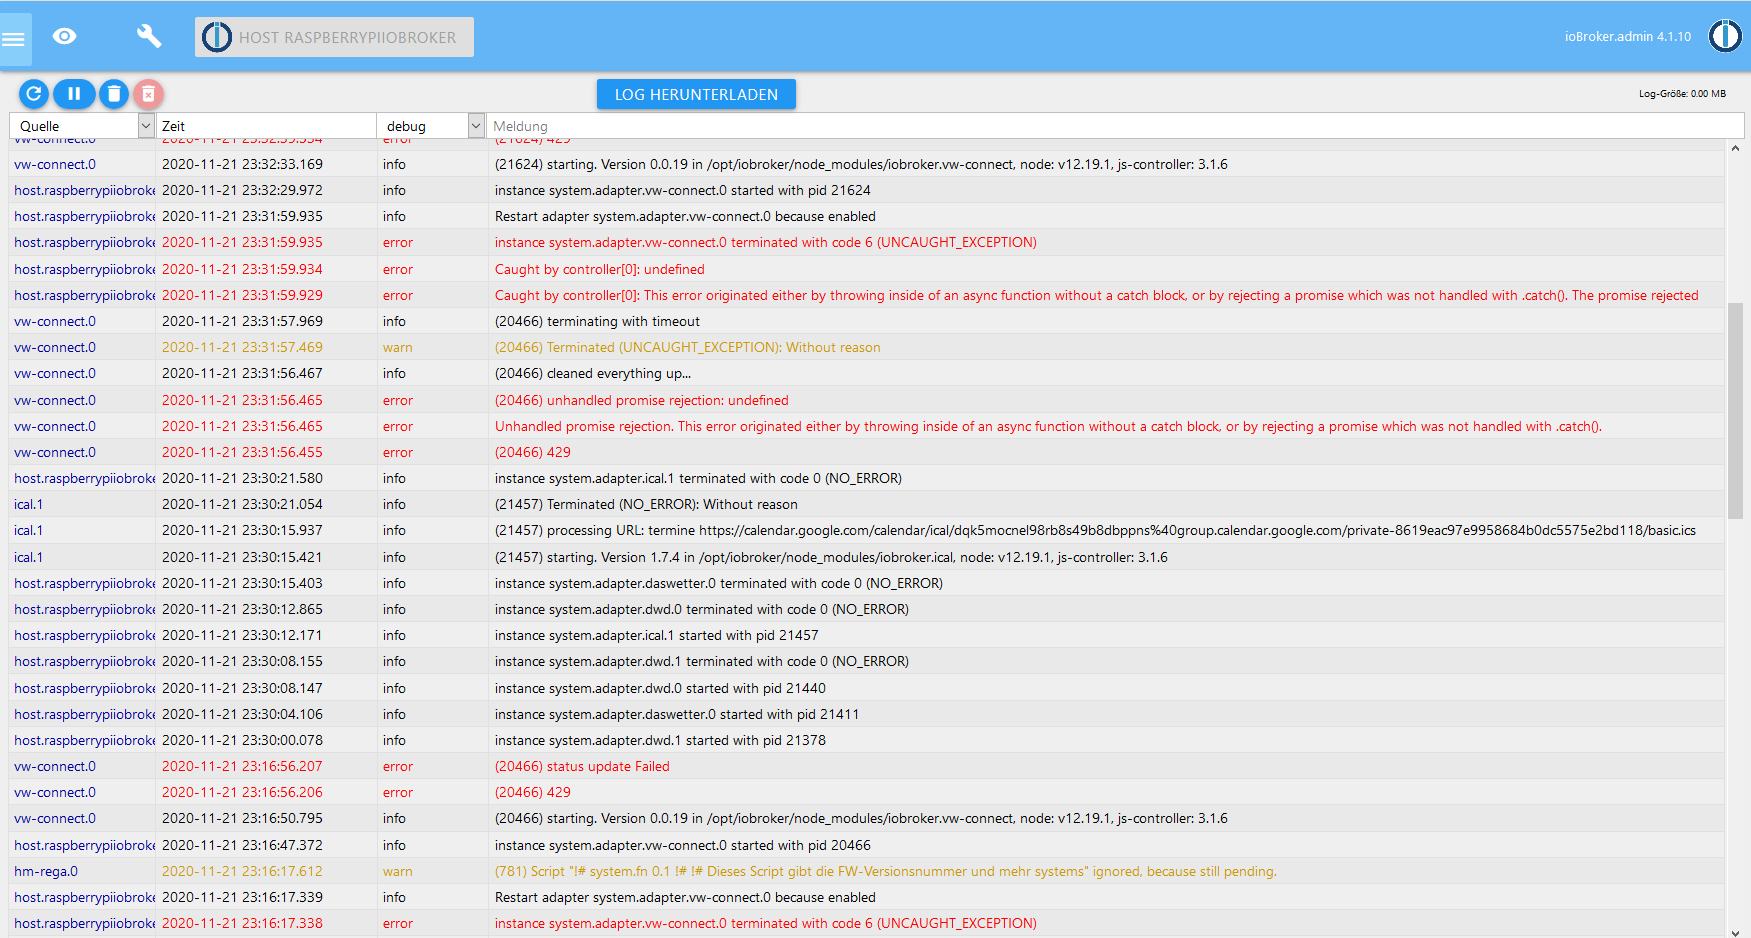The width and height of the screenshot is (1751, 938).
Task: Click 'dwd.0 terminated with code 0' message
Action: [702, 609]
